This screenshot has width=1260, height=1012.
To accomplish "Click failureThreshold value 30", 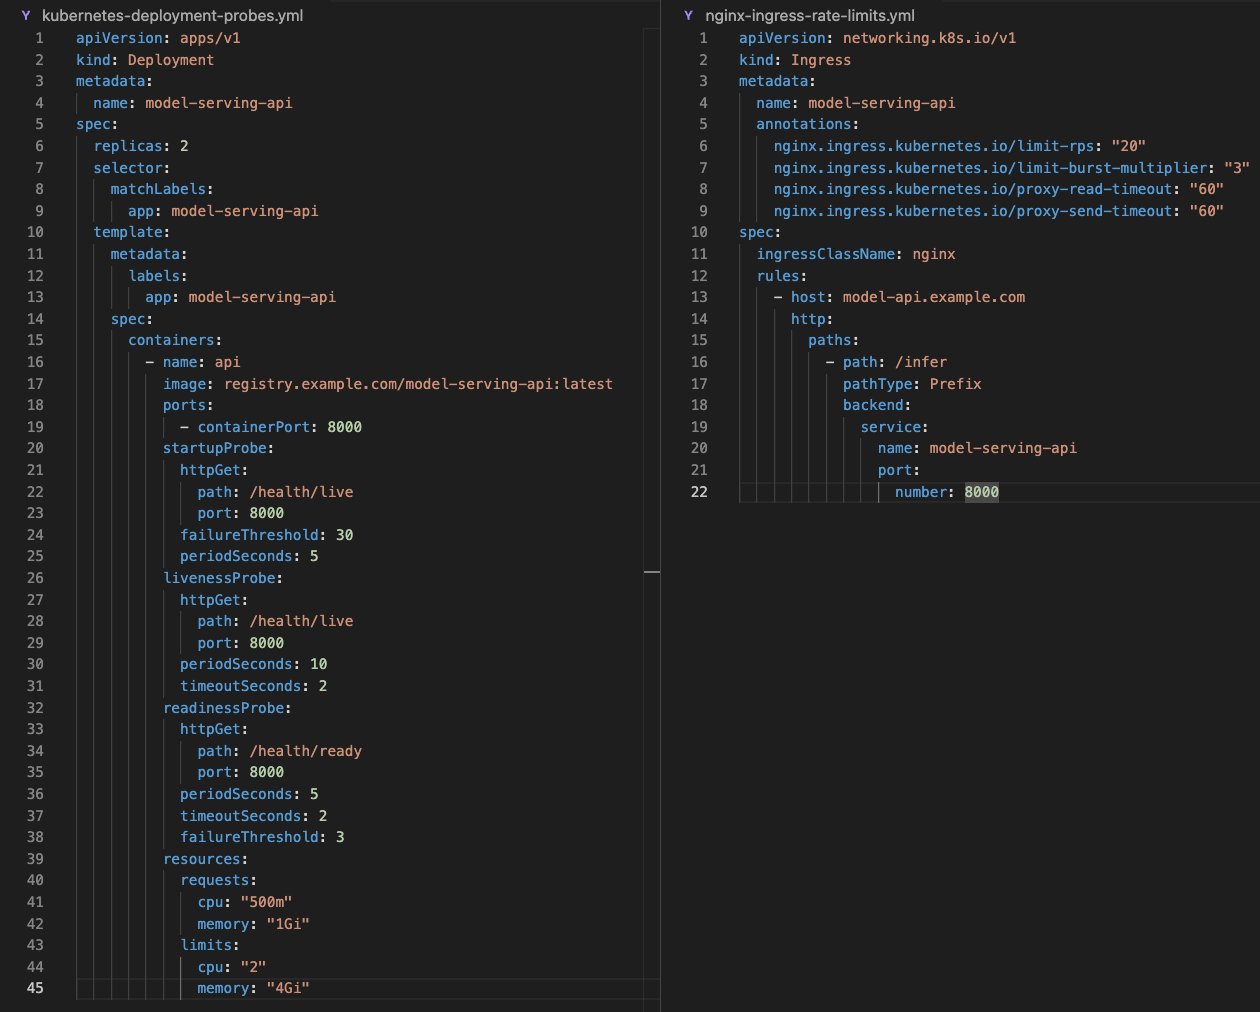I will (x=345, y=535).
